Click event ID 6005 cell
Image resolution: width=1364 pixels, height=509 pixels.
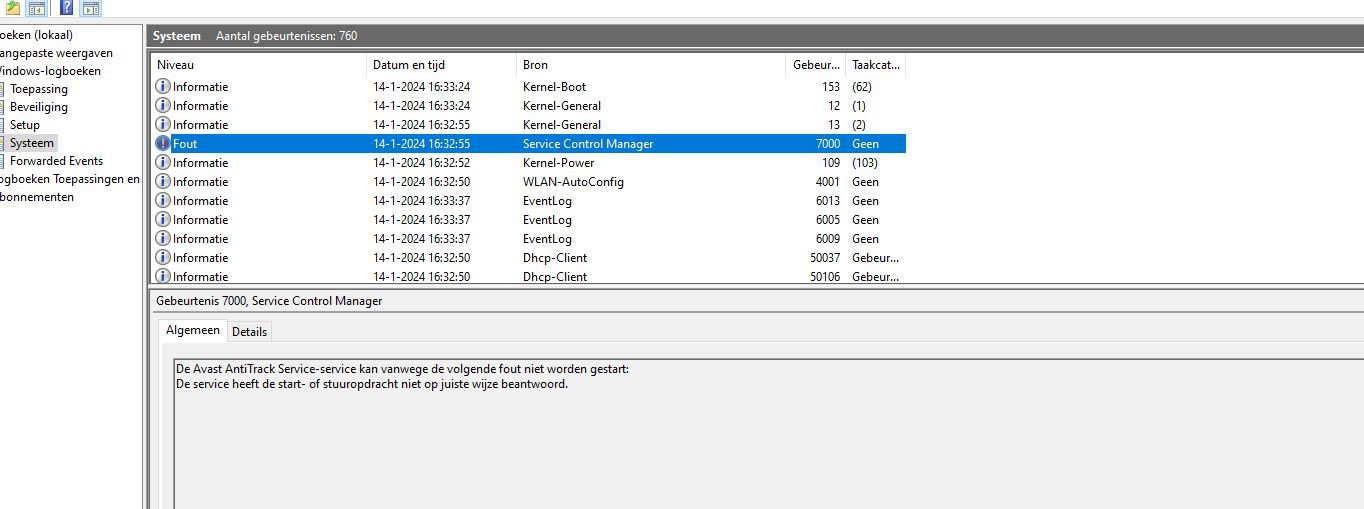(828, 220)
